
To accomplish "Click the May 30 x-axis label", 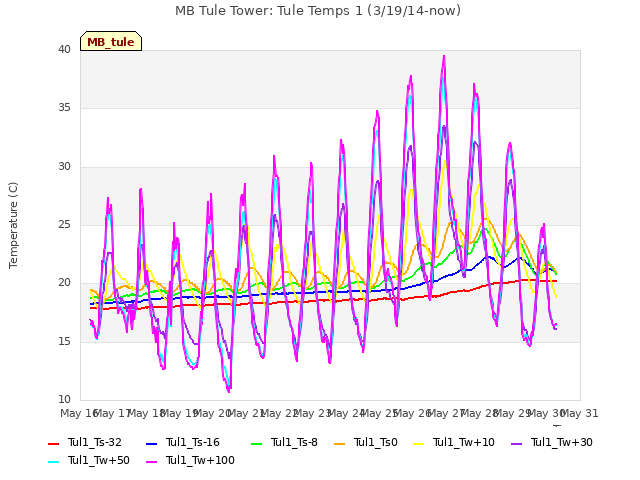I will tap(546, 413).
